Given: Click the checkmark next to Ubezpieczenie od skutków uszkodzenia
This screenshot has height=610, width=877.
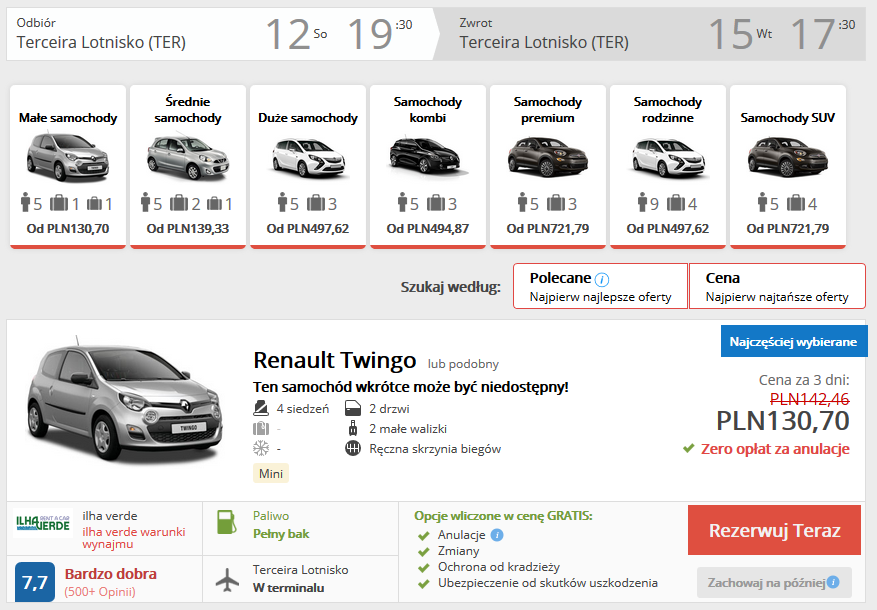Looking at the screenshot, I should pyautogui.click(x=423, y=584).
